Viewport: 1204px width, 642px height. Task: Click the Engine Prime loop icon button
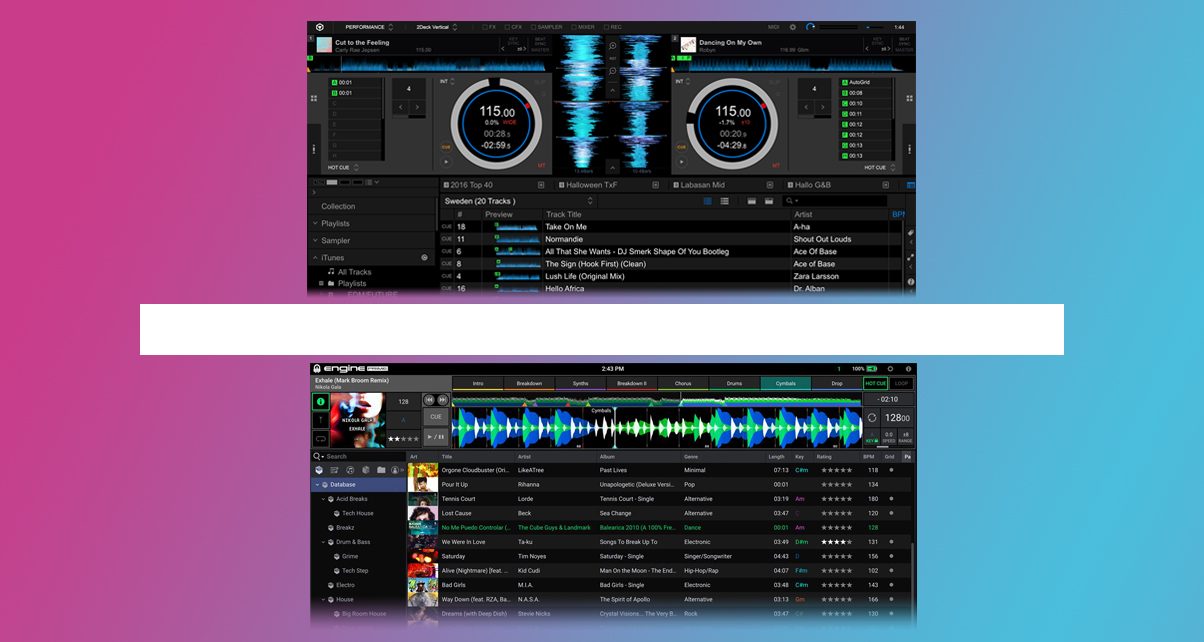(x=321, y=438)
